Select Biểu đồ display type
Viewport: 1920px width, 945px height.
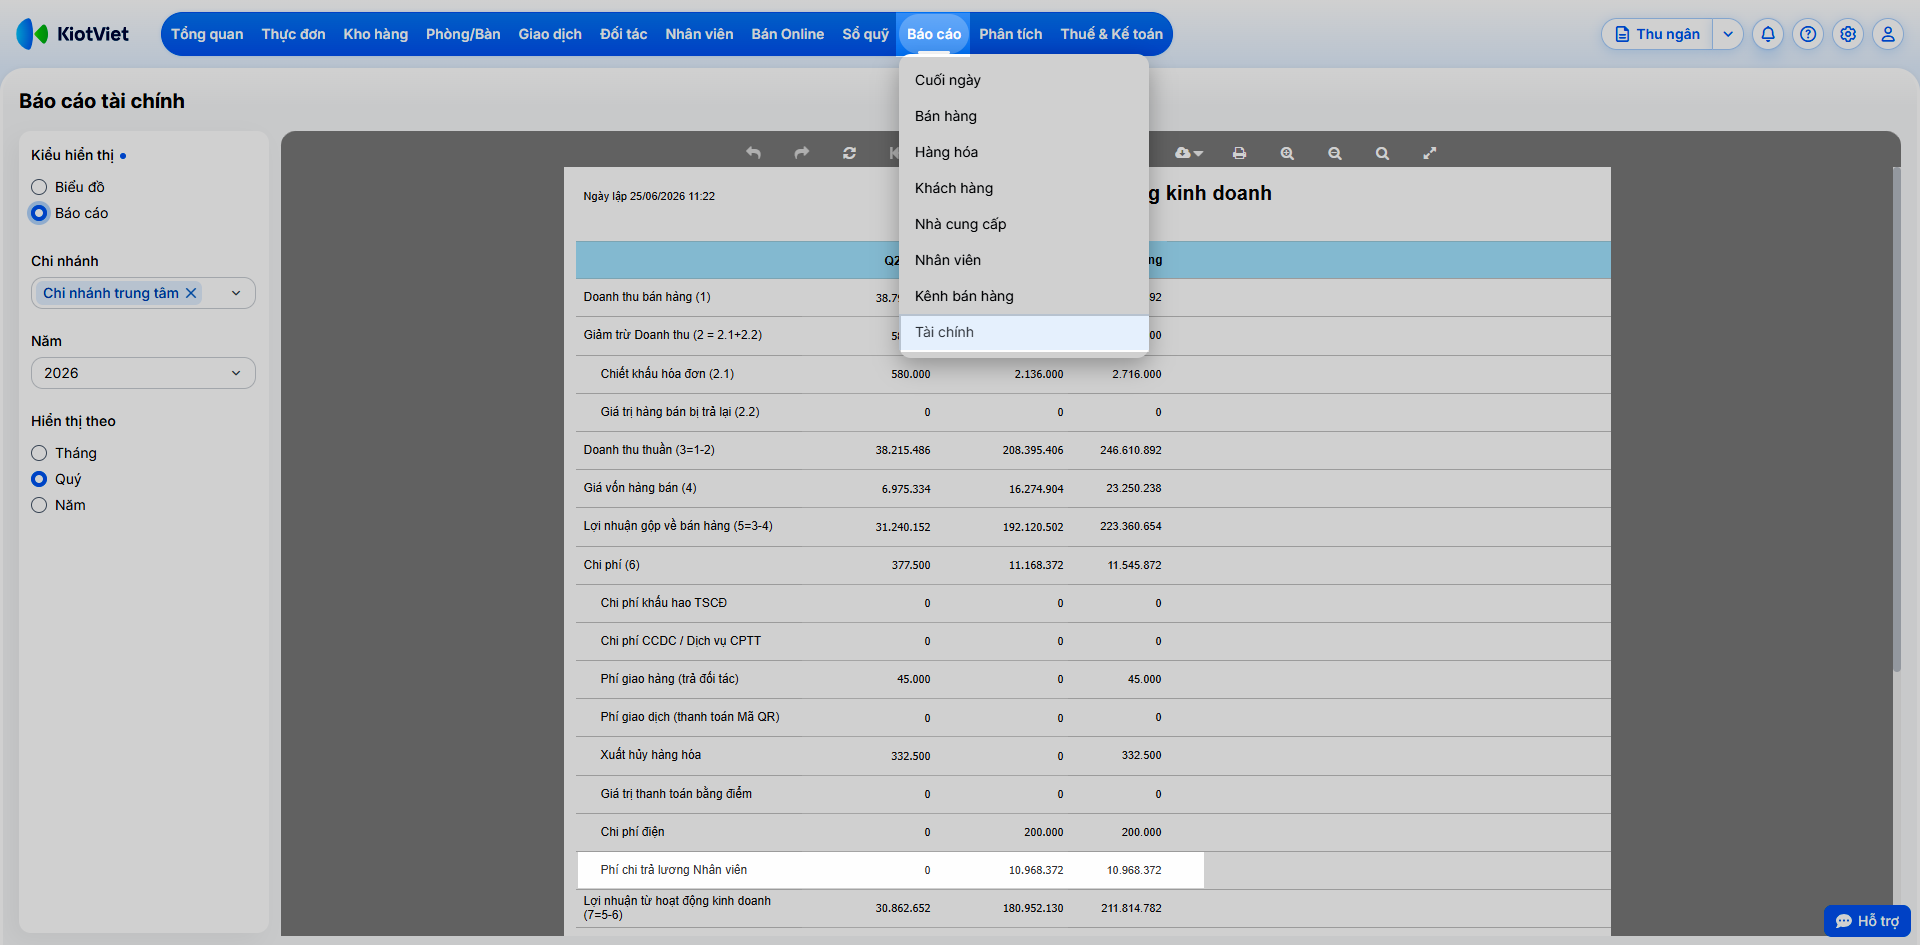[x=39, y=187]
